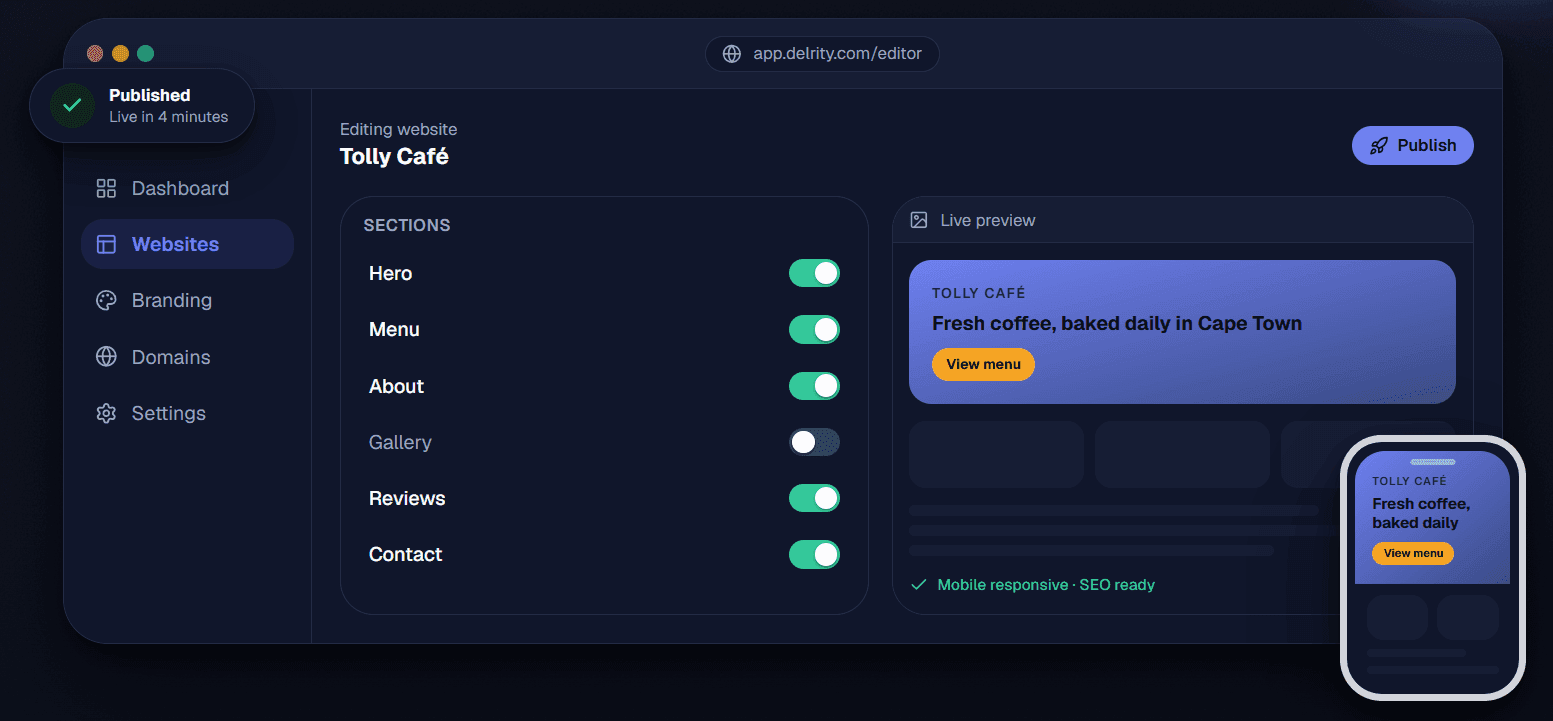Disable the Contact section toggle
The image size is (1553, 721).
[814, 554]
